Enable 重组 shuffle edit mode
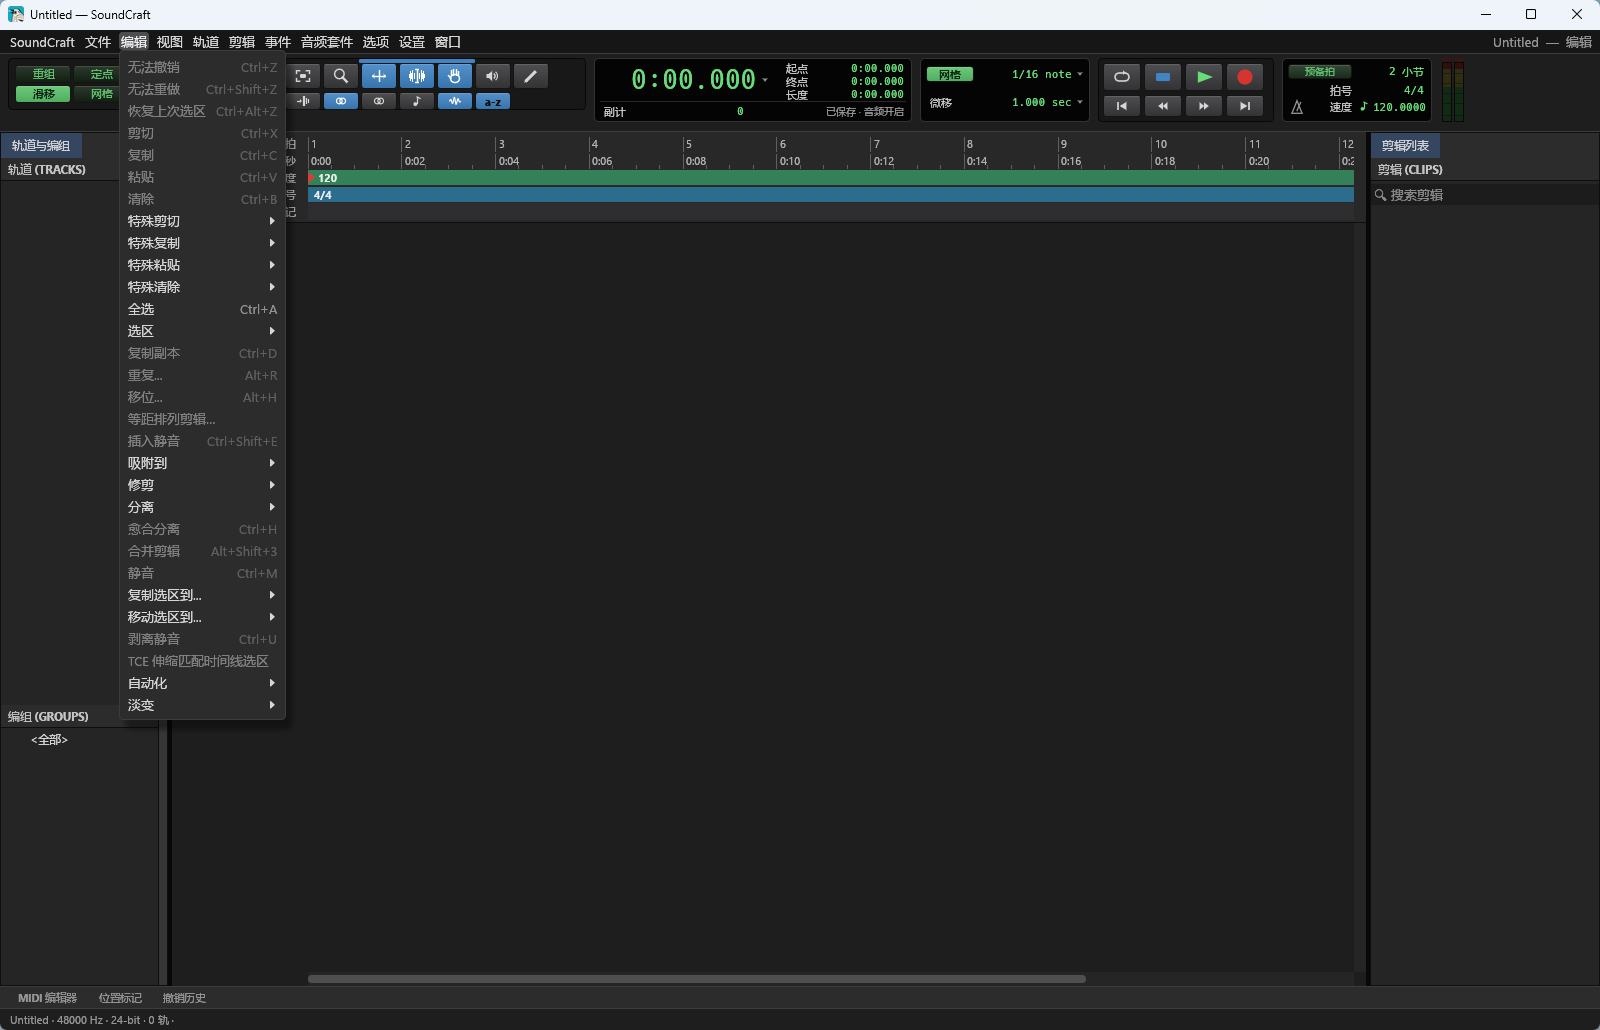Viewport: 1600px width, 1030px height. pyautogui.click(x=43, y=74)
